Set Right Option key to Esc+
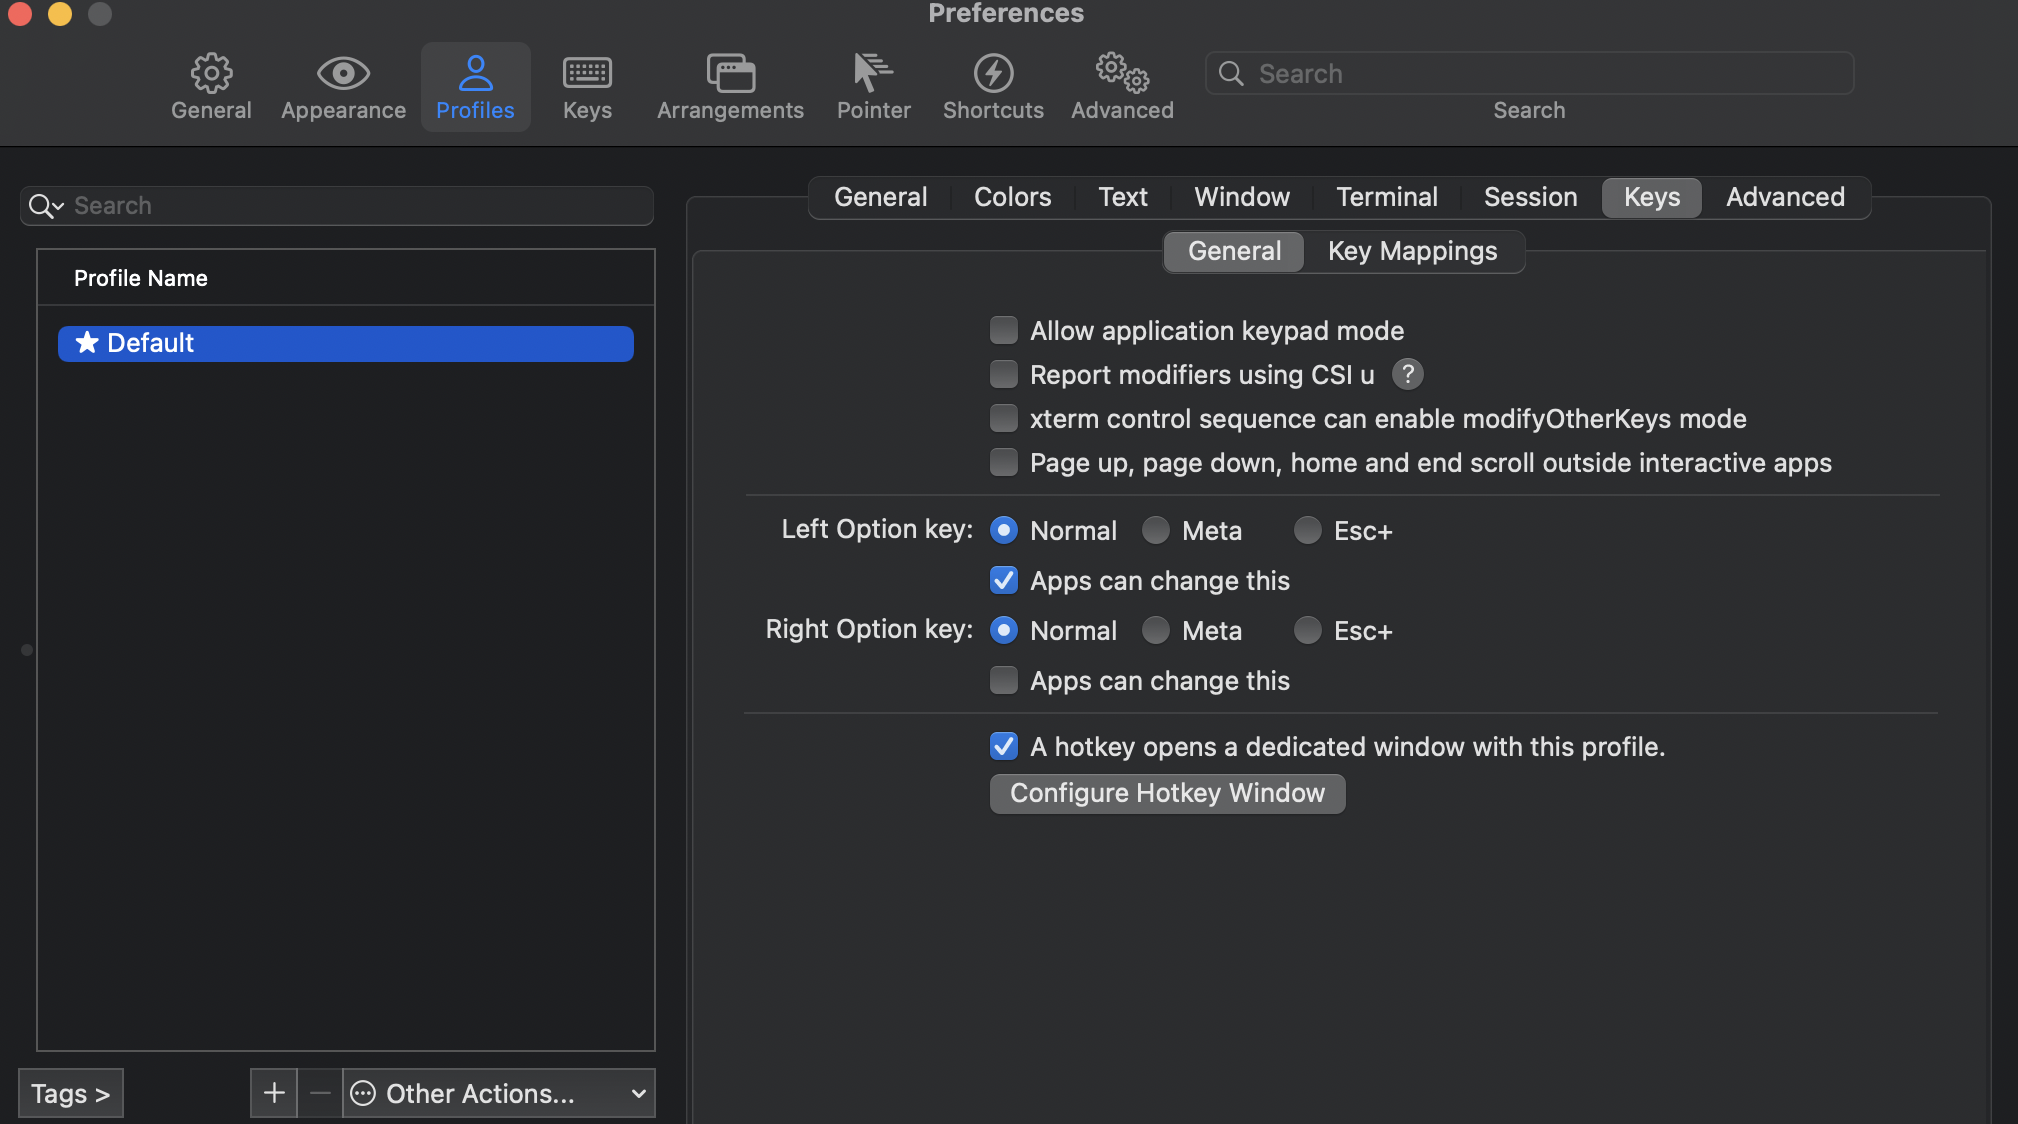Image resolution: width=2018 pixels, height=1124 pixels. [1307, 630]
